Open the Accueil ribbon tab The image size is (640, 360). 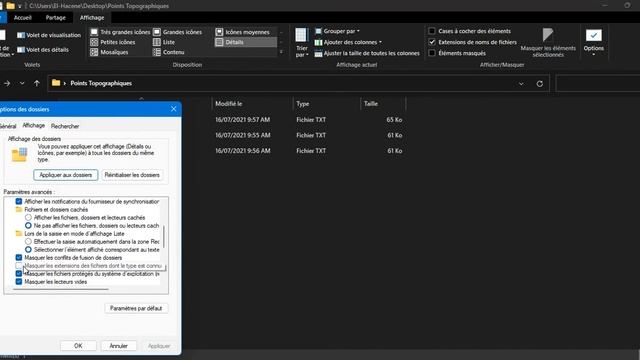[x=22, y=18]
